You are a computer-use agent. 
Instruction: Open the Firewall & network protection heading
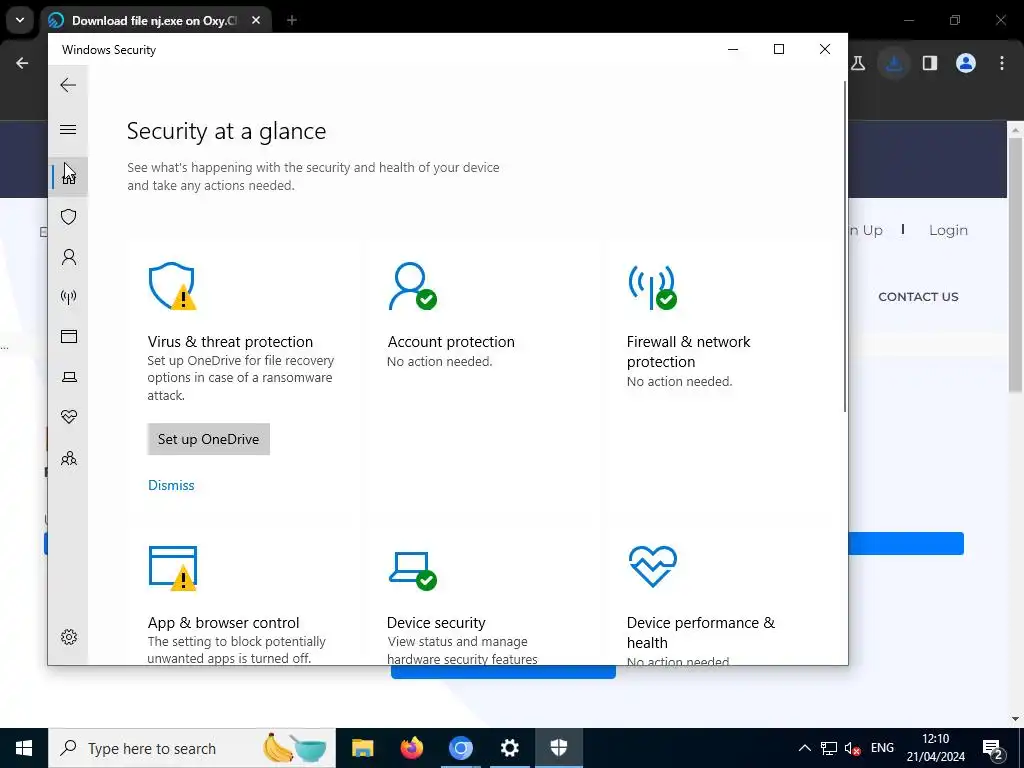pyautogui.click(x=688, y=351)
